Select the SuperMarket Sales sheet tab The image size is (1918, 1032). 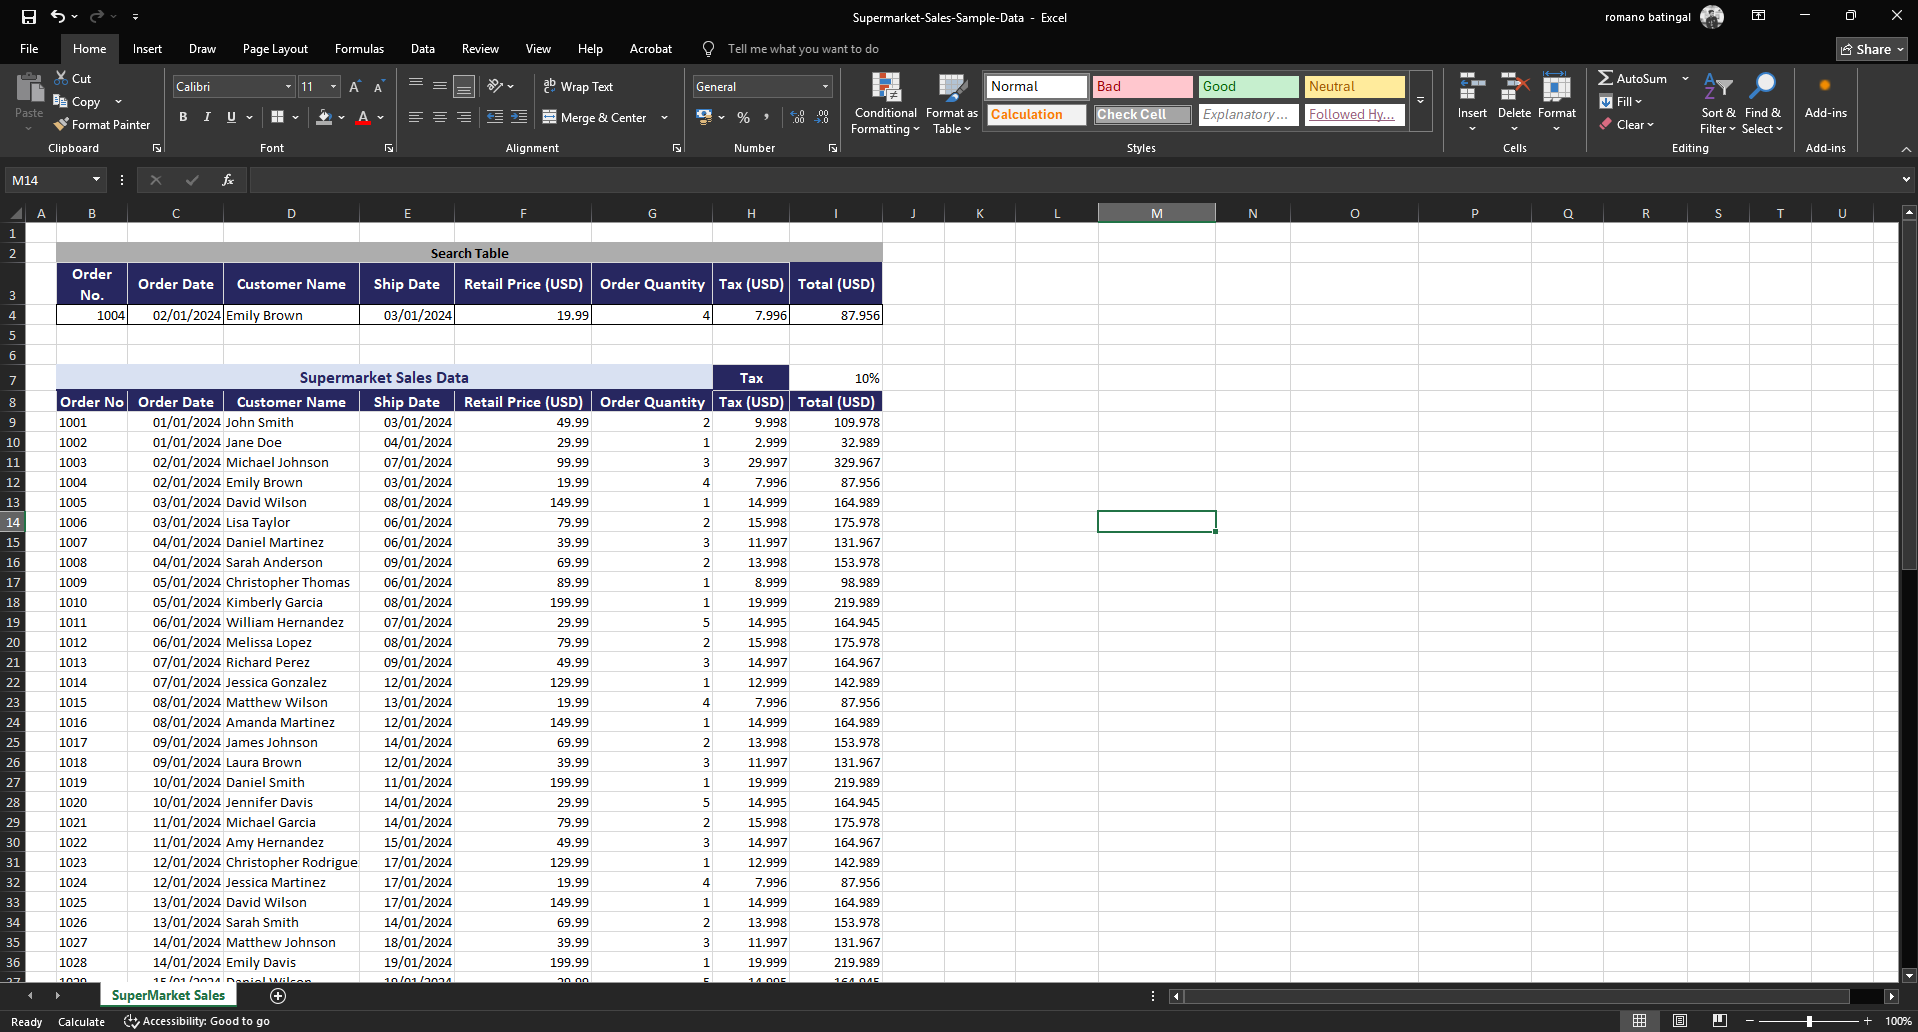click(x=168, y=996)
